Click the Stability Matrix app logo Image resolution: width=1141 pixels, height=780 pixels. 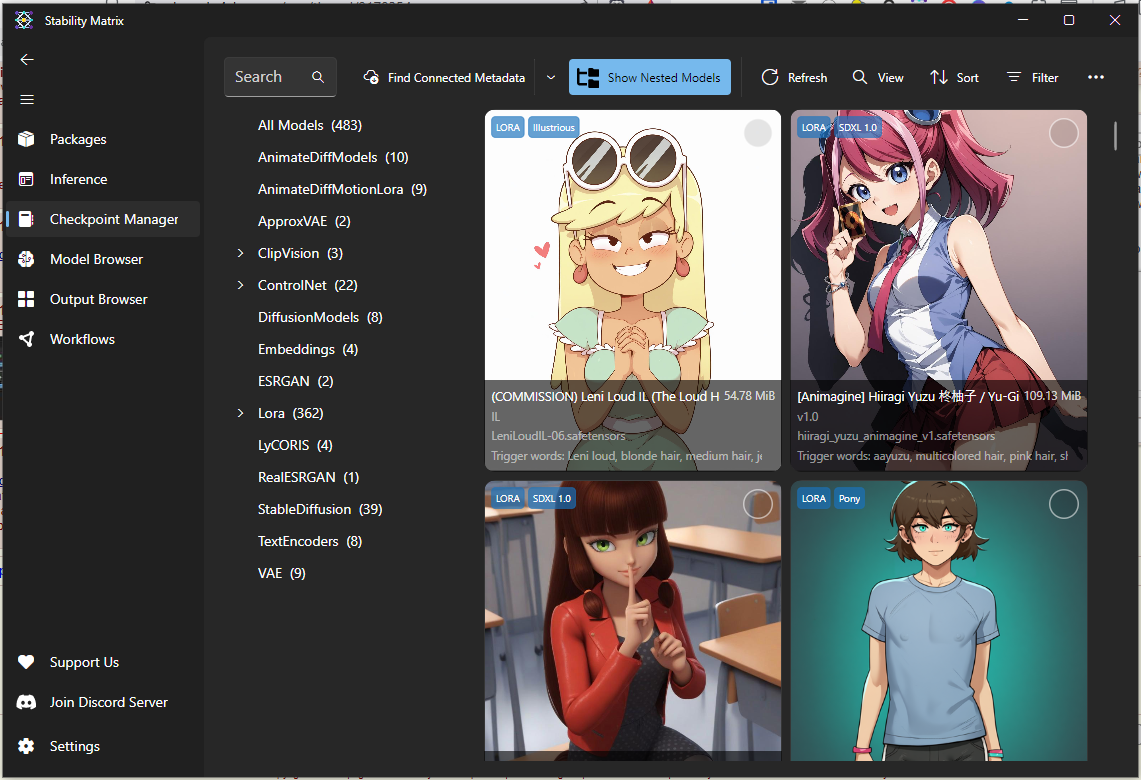coord(24,20)
